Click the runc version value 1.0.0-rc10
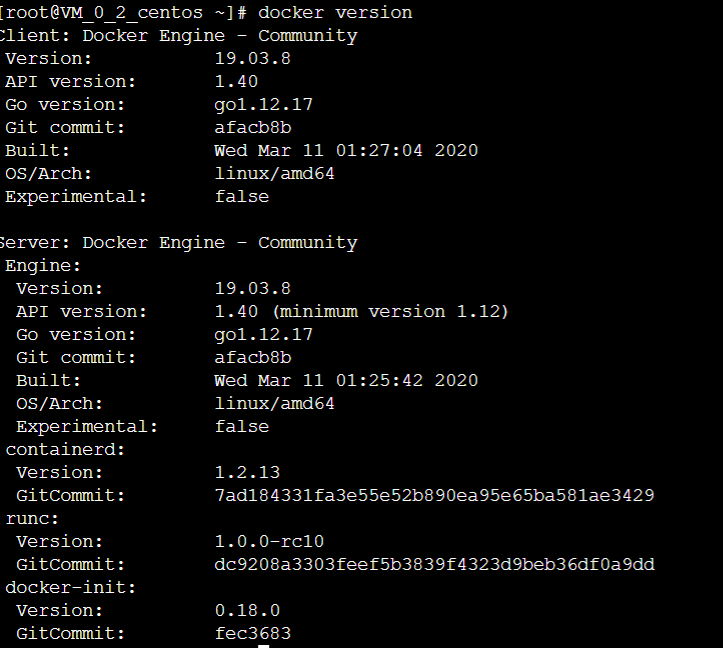723x648 pixels. coord(269,542)
